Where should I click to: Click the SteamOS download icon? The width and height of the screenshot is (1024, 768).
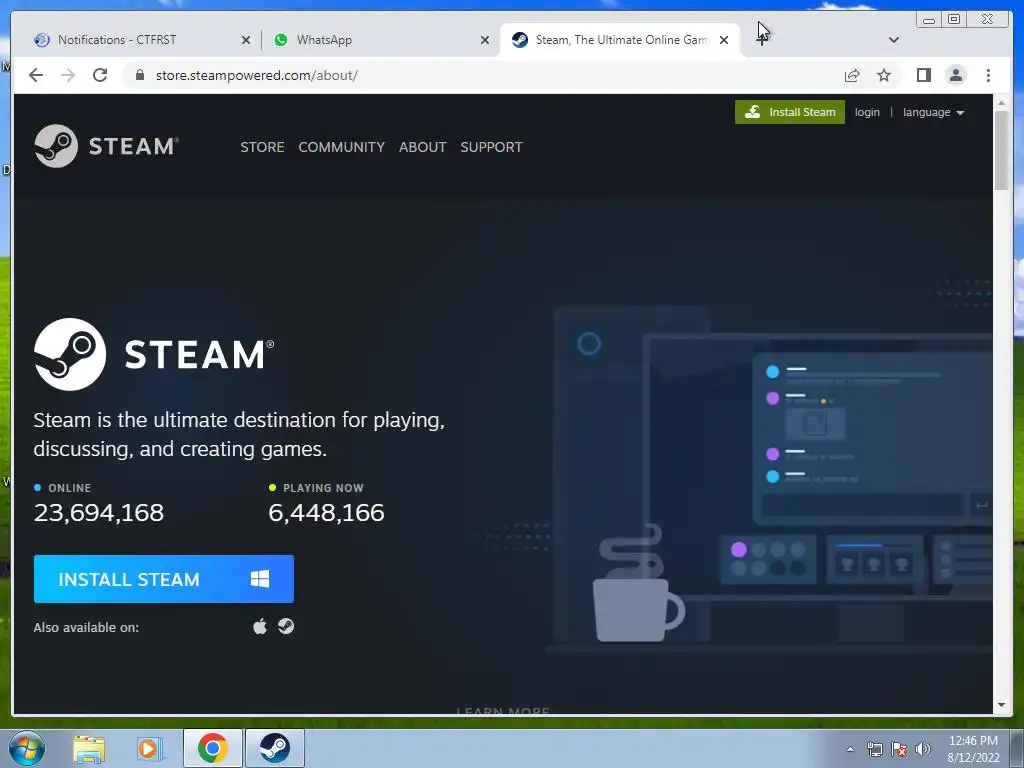tap(286, 626)
